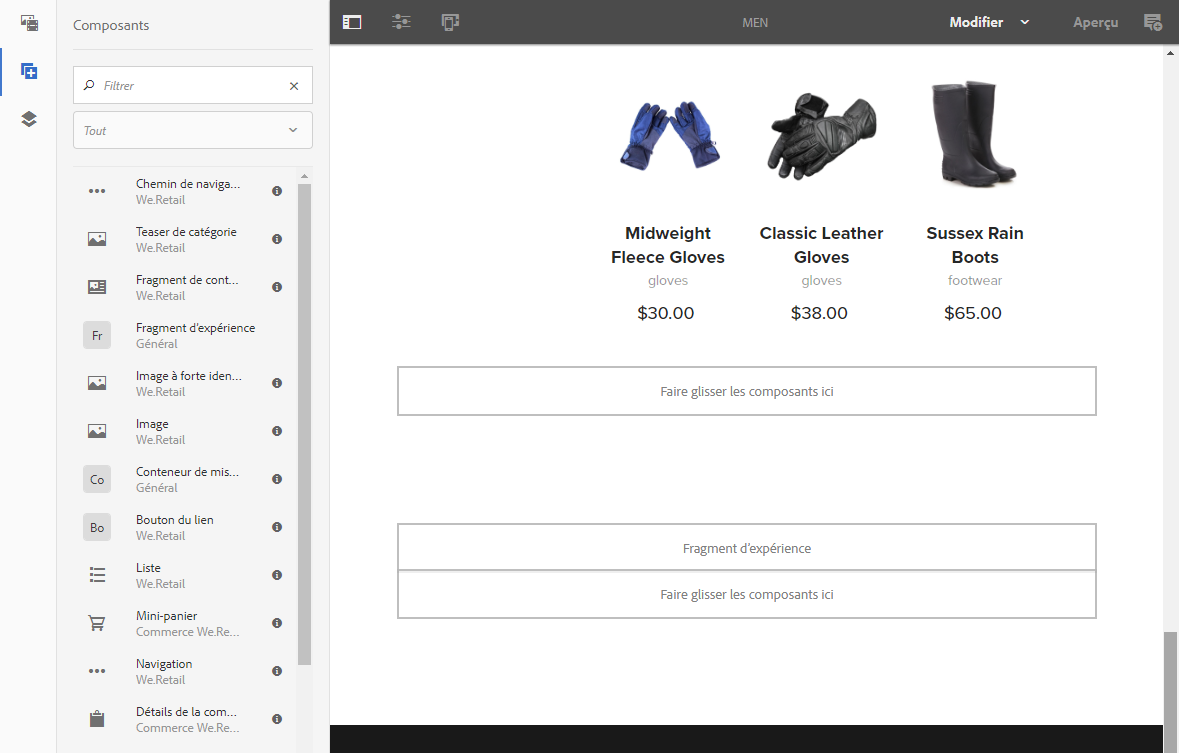Image resolution: width=1179 pixels, height=753 pixels.
Task: Click the MEN page title
Action: [x=755, y=23]
